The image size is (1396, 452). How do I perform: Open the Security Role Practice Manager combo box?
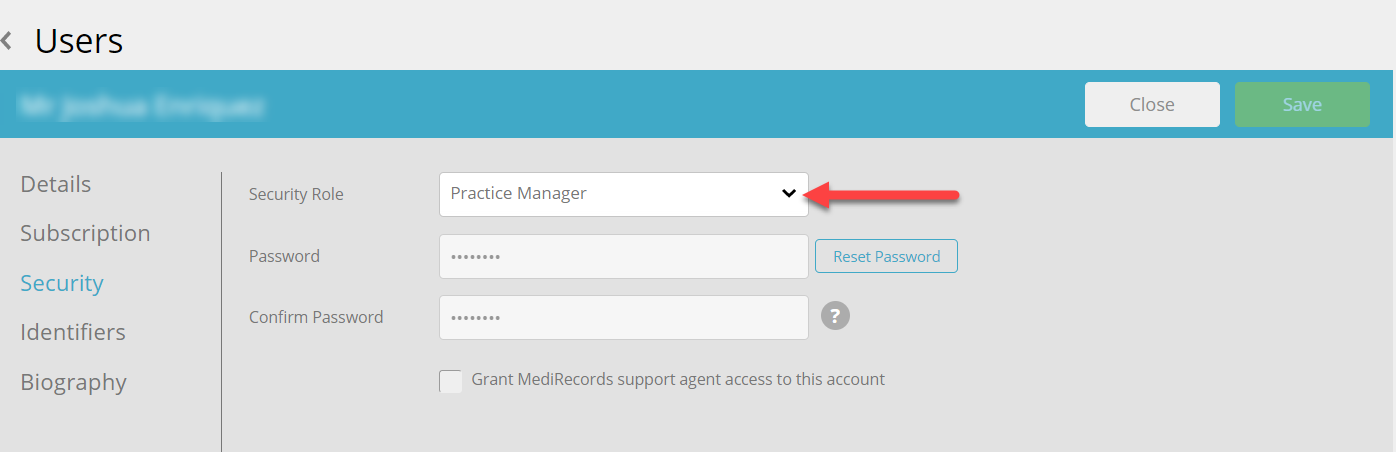coord(623,194)
